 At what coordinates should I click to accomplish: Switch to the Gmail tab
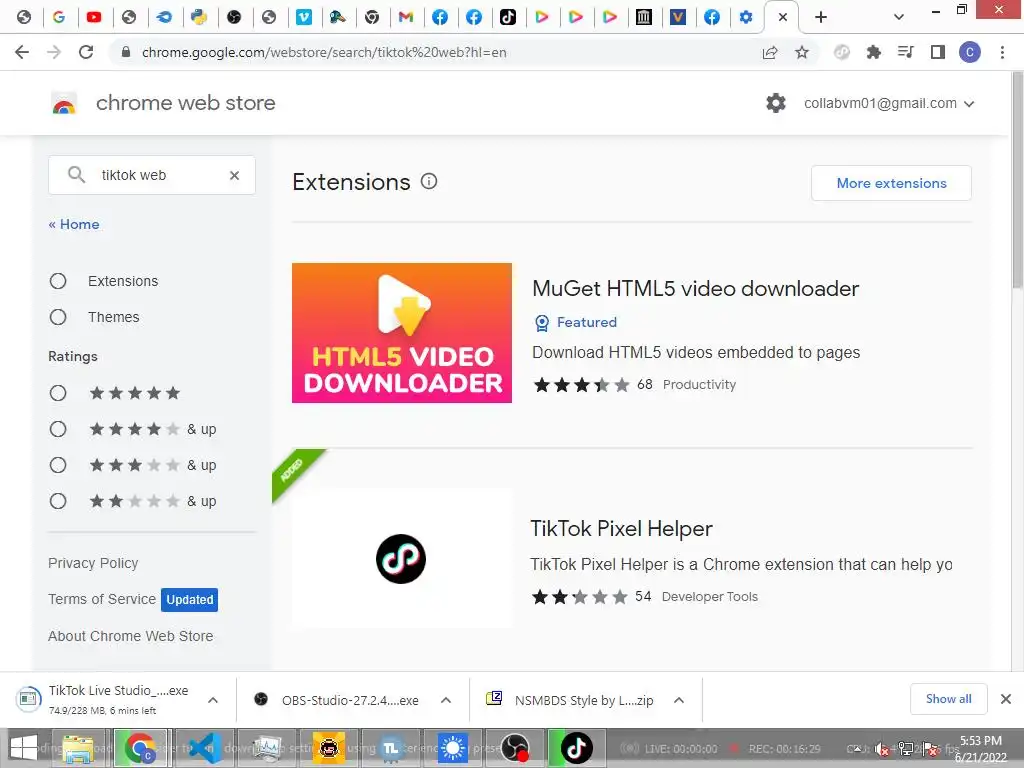point(406,18)
